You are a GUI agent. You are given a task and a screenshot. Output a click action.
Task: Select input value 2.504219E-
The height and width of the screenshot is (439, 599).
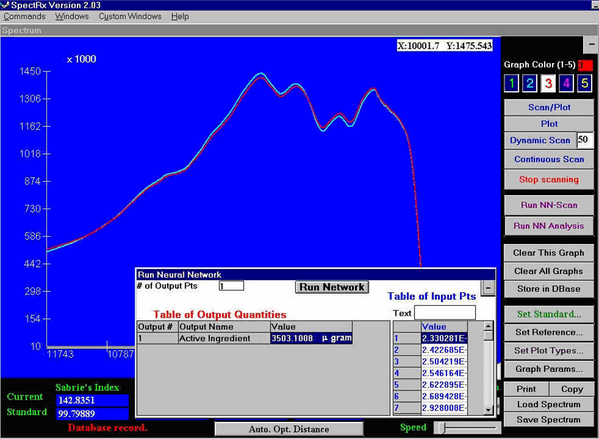tap(444, 361)
